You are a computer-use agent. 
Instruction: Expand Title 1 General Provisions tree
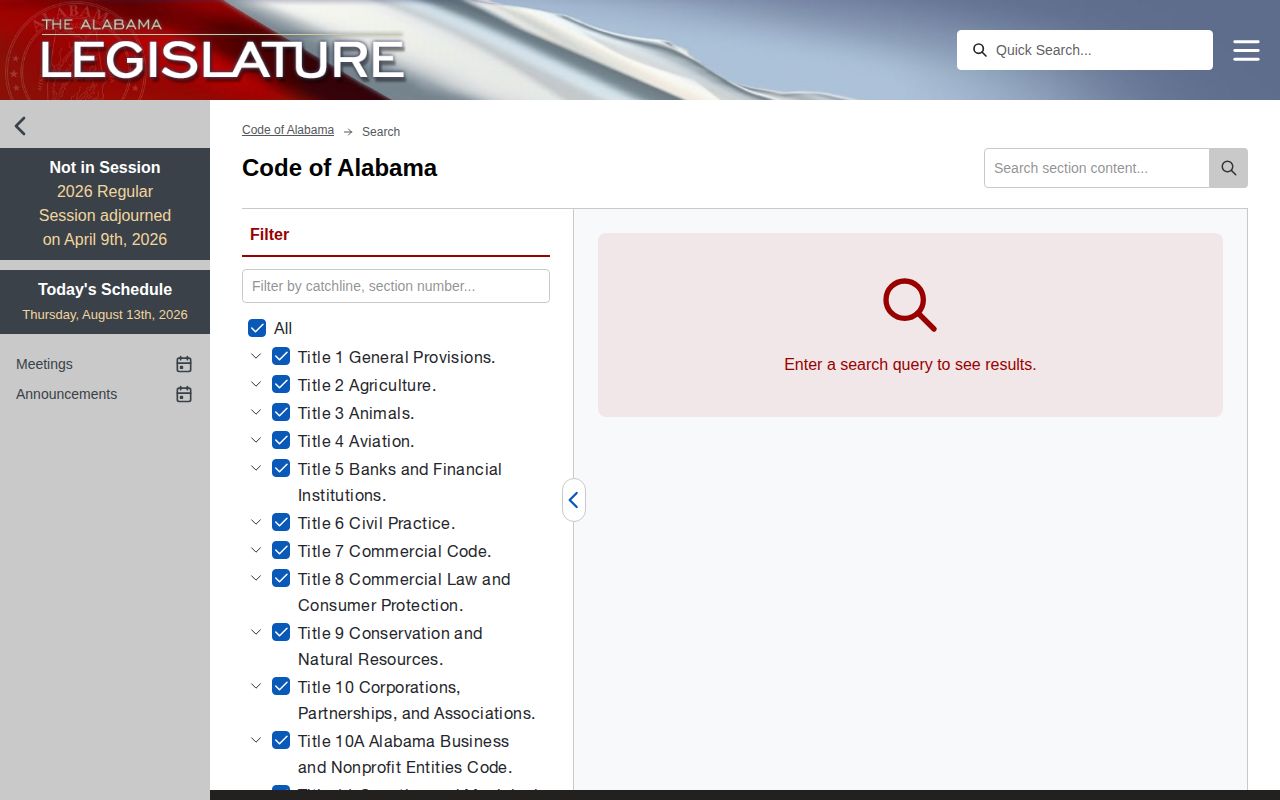point(256,356)
